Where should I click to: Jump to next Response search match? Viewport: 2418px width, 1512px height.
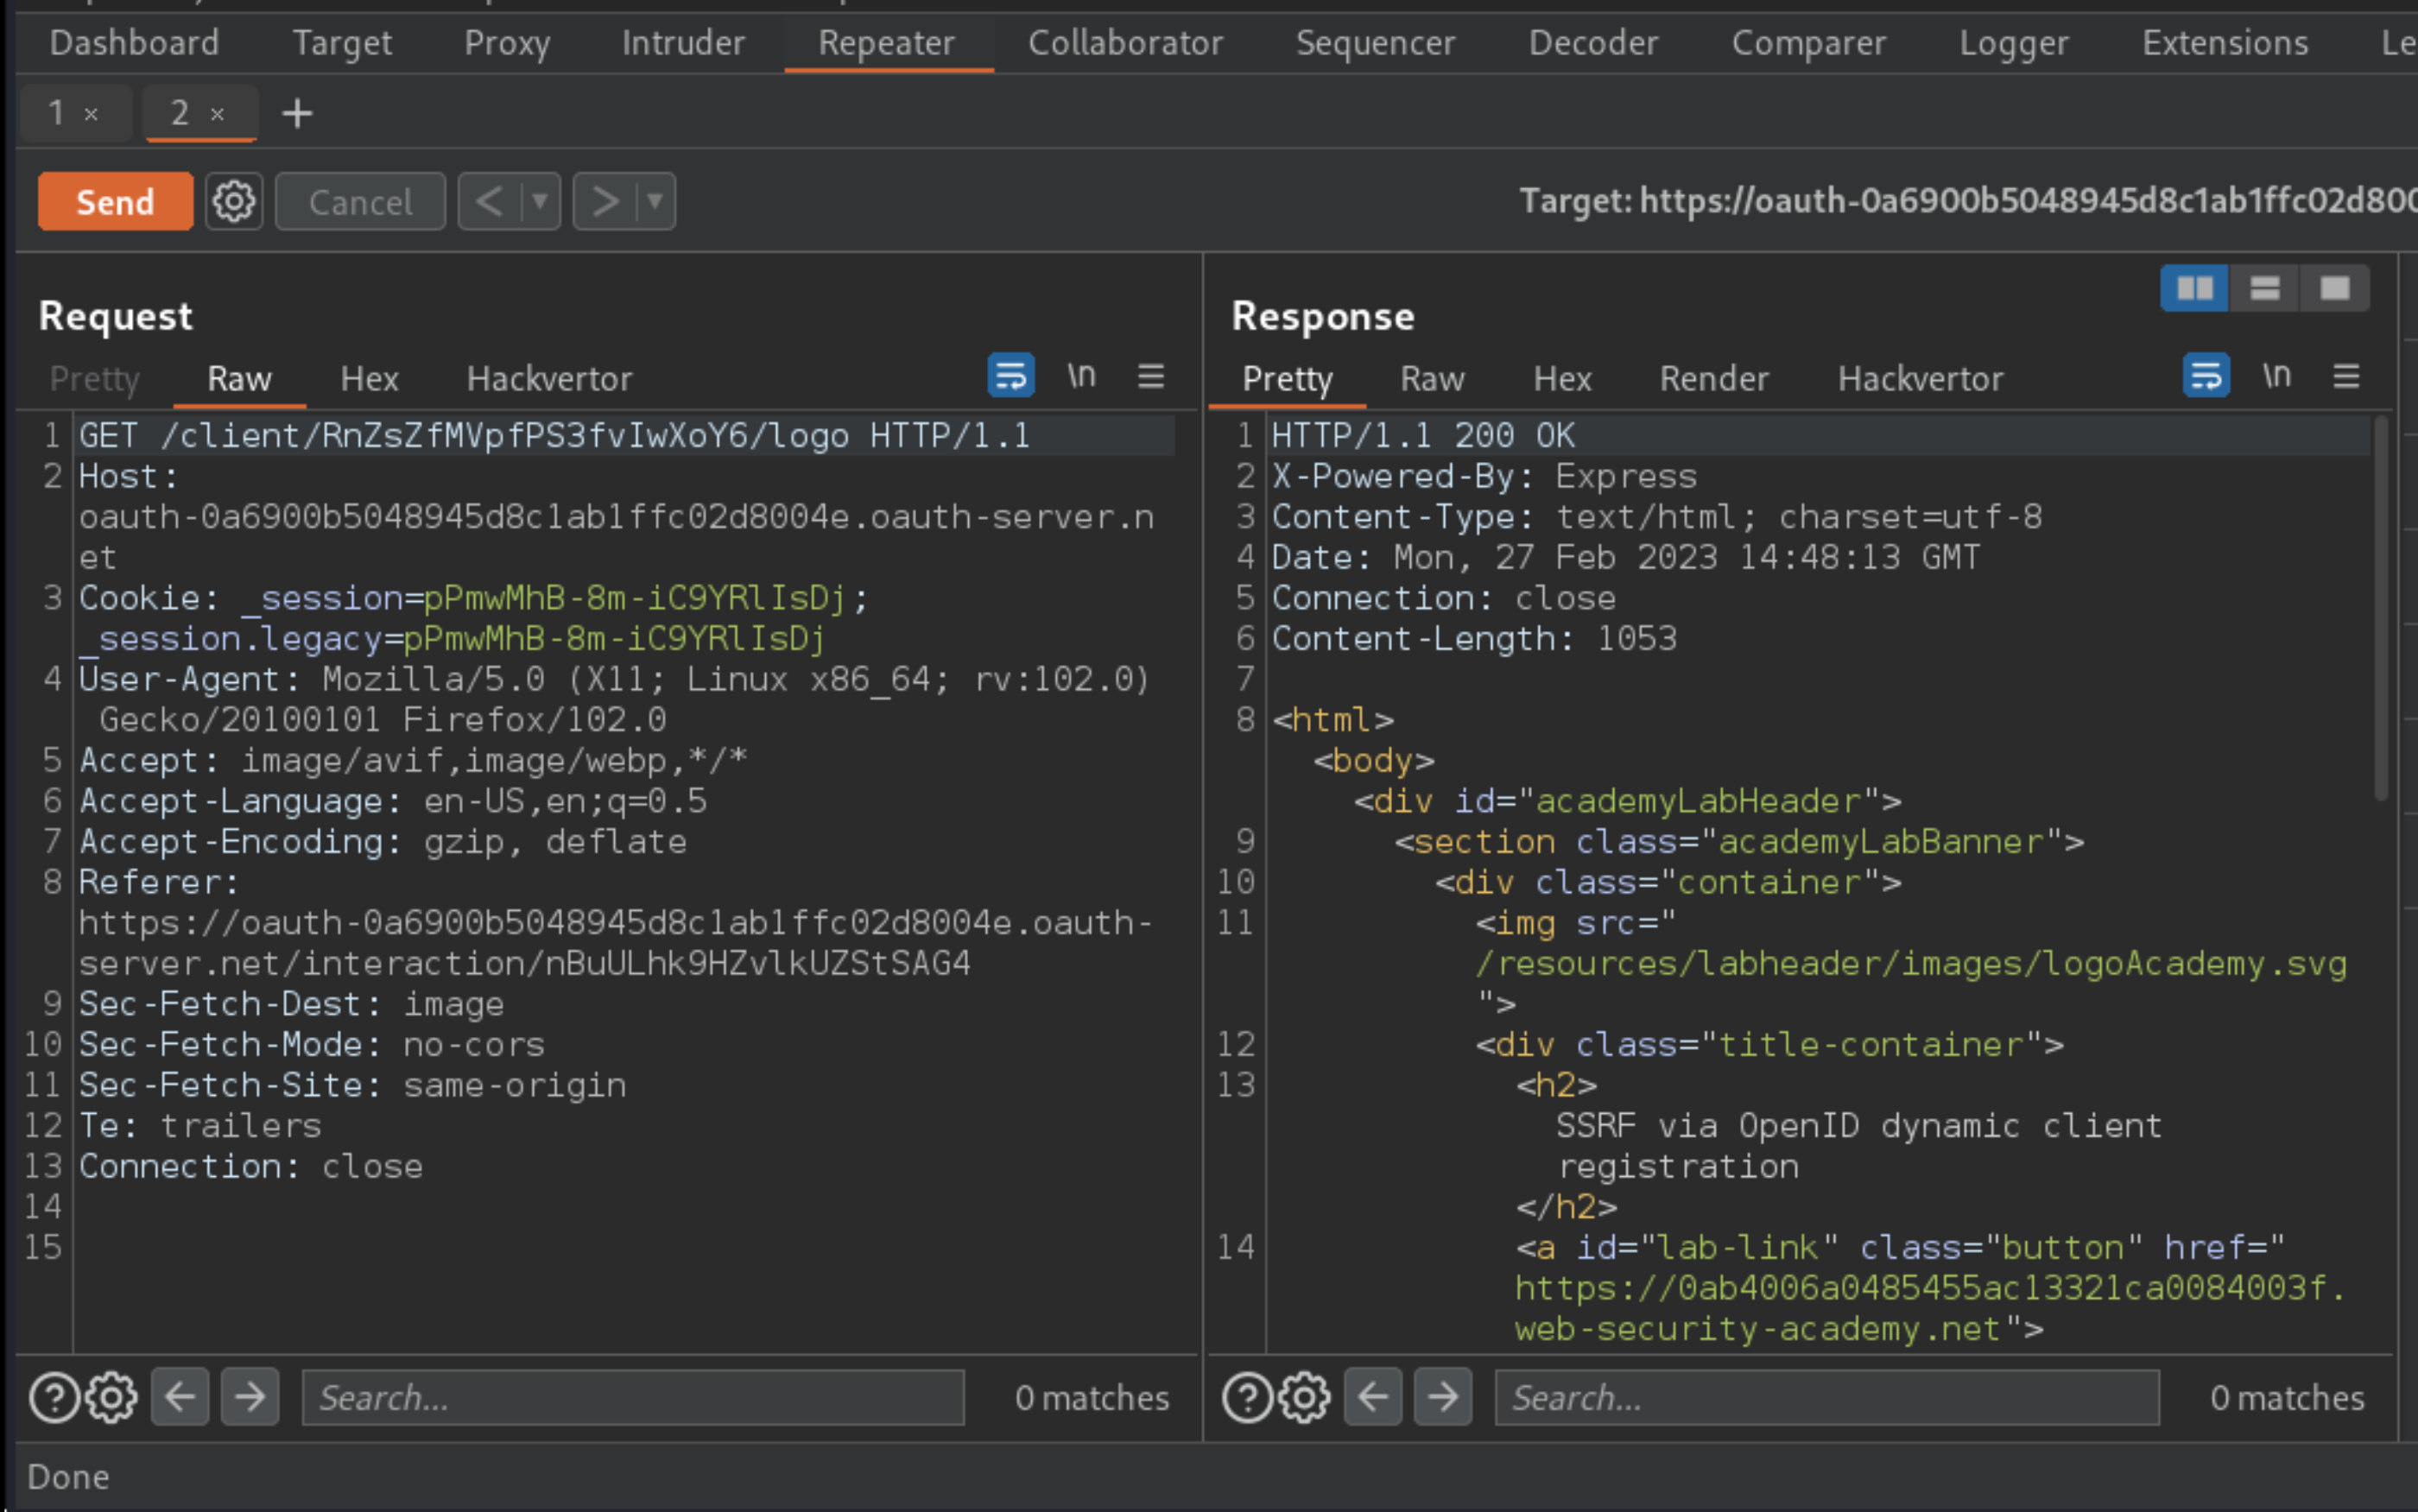(x=1443, y=1396)
